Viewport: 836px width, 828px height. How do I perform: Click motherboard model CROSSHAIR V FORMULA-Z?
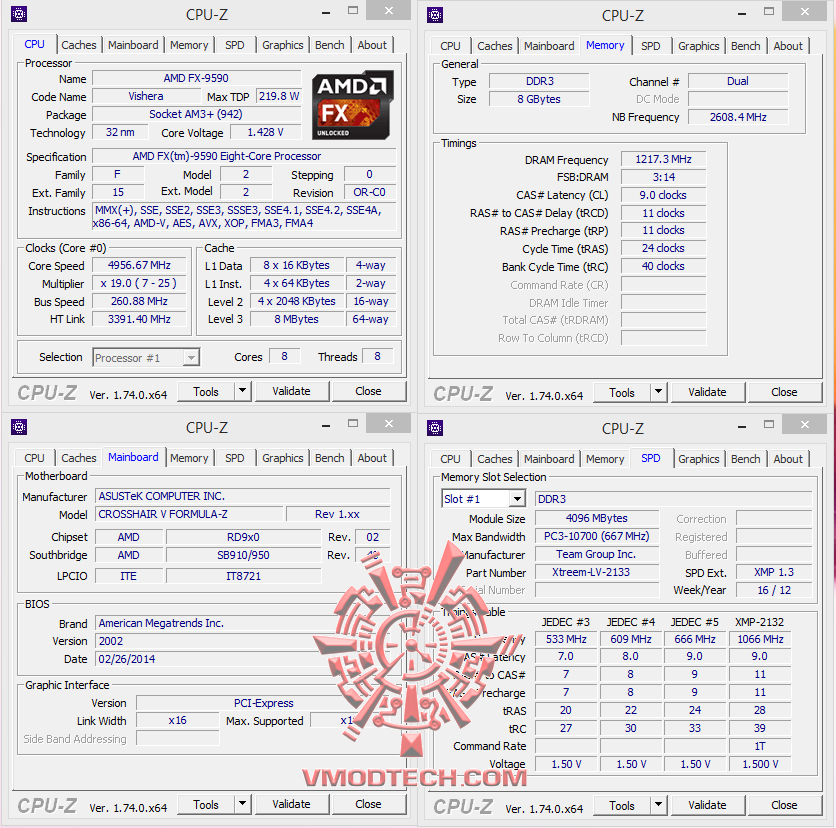[x=189, y=514]
